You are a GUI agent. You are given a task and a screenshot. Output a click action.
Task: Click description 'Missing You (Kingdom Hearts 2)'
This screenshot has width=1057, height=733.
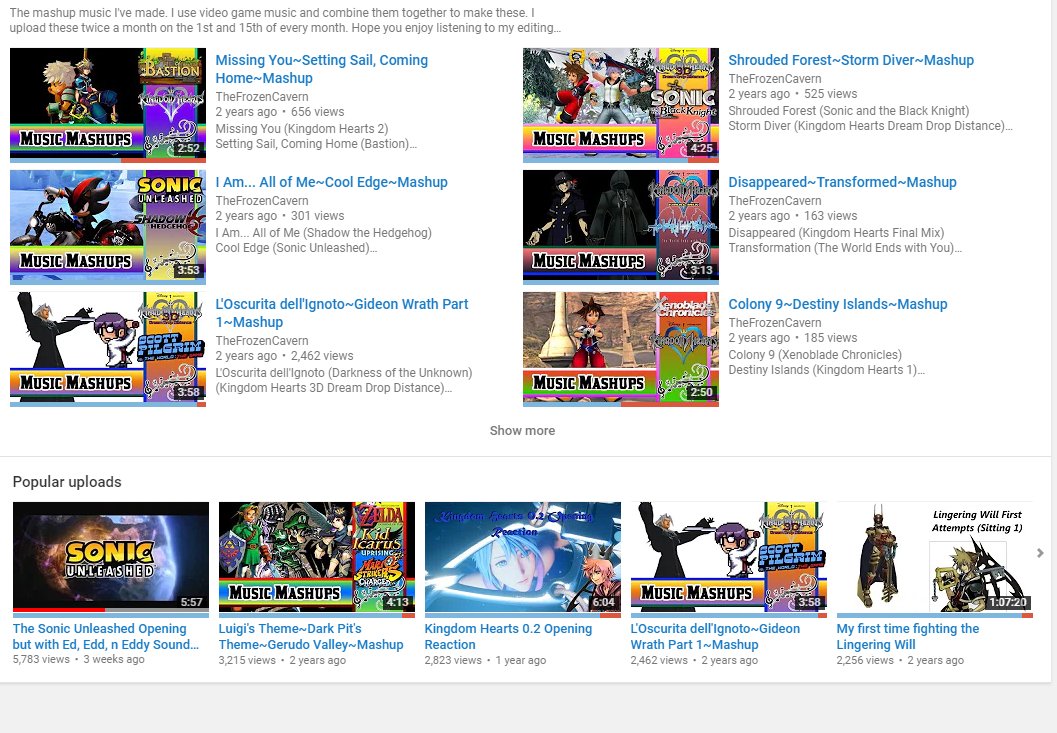[301, 129]
